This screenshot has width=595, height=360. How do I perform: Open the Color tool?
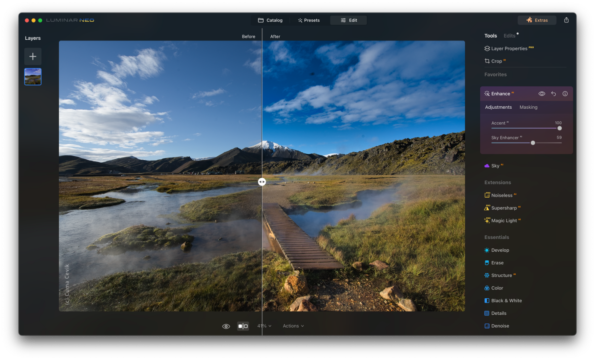(494, 288)
